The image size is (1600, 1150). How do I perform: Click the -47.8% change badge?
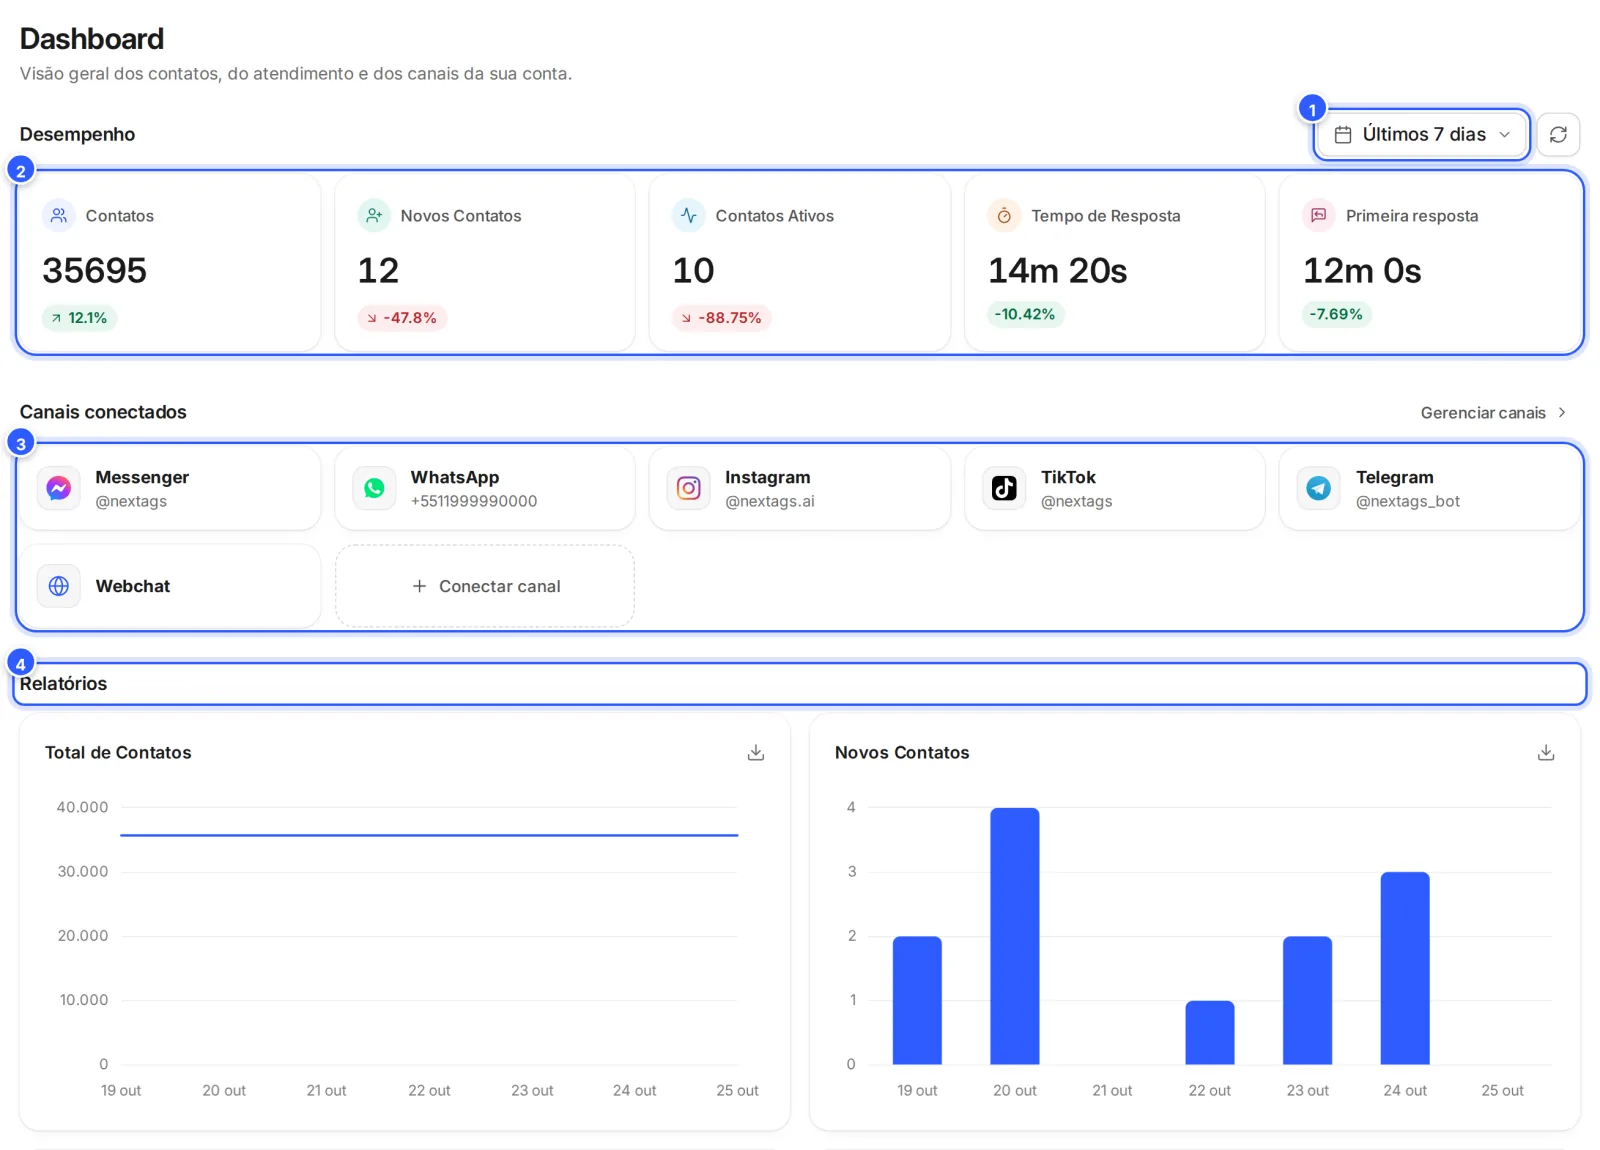click(x=402, y=318)
